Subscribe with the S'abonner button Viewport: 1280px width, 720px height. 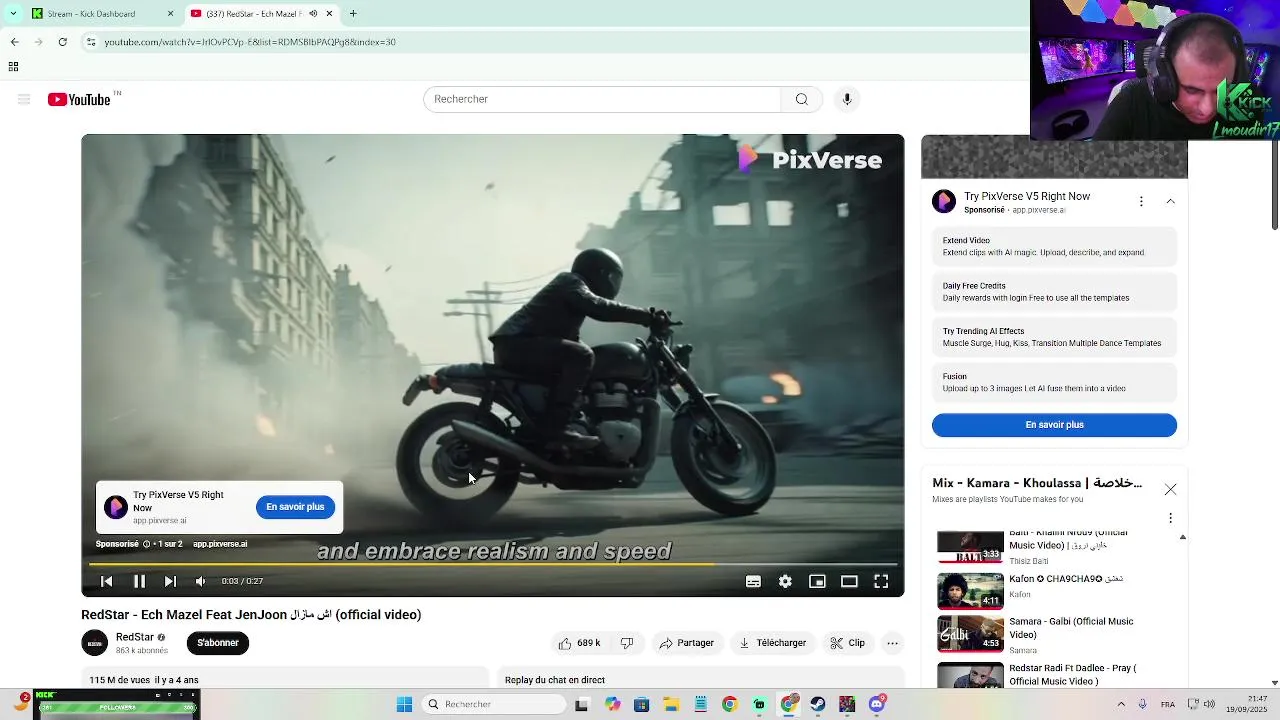click(218, 643)
